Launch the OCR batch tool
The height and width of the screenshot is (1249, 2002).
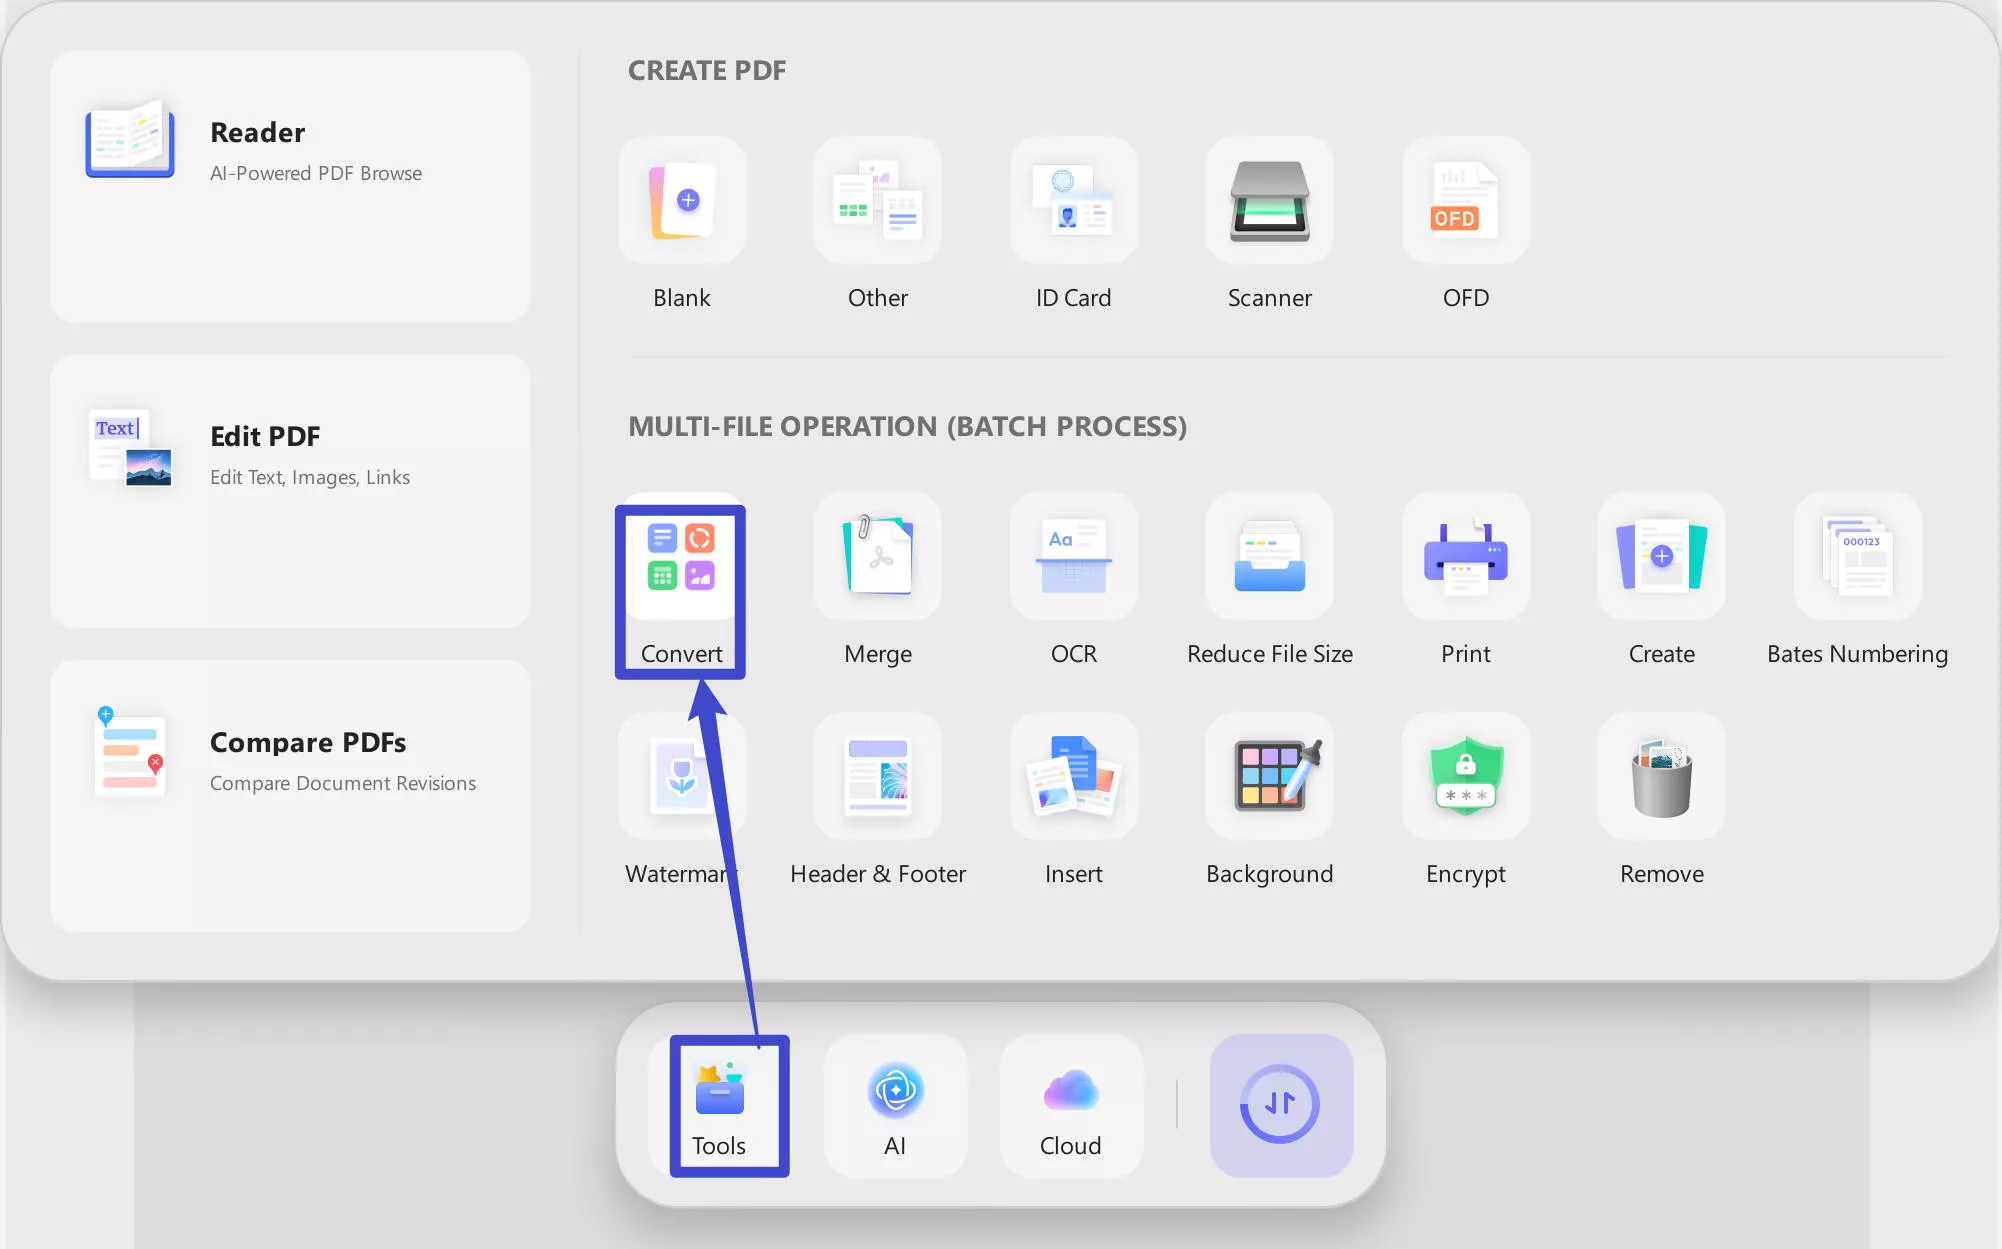point(1073,557)
